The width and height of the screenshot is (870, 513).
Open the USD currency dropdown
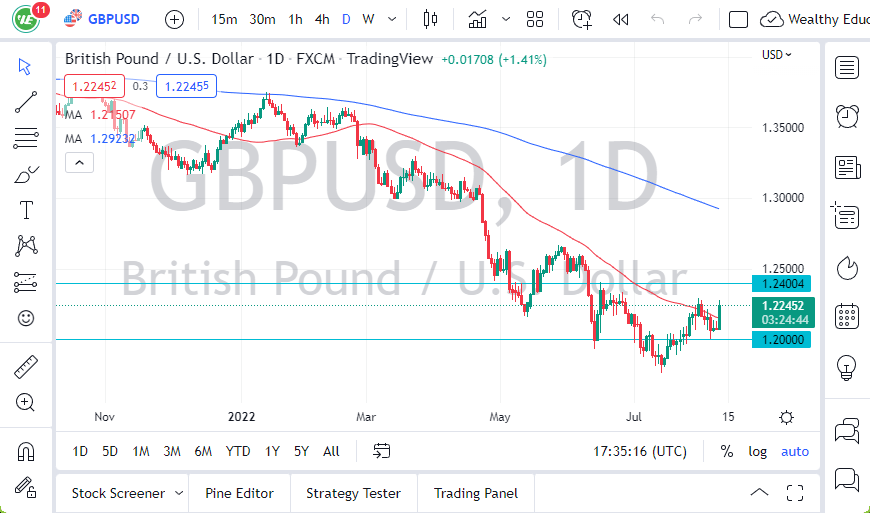click(x=776, y=55)
